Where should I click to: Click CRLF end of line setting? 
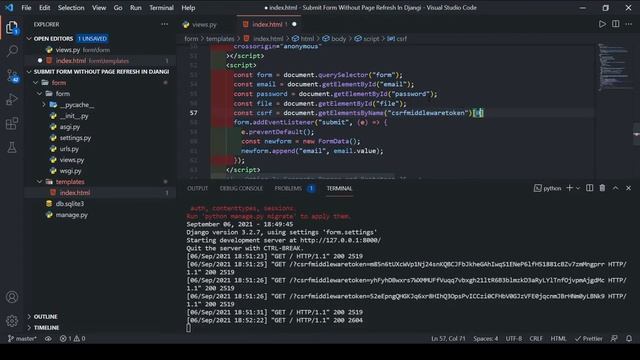click(x=536, y=338)
